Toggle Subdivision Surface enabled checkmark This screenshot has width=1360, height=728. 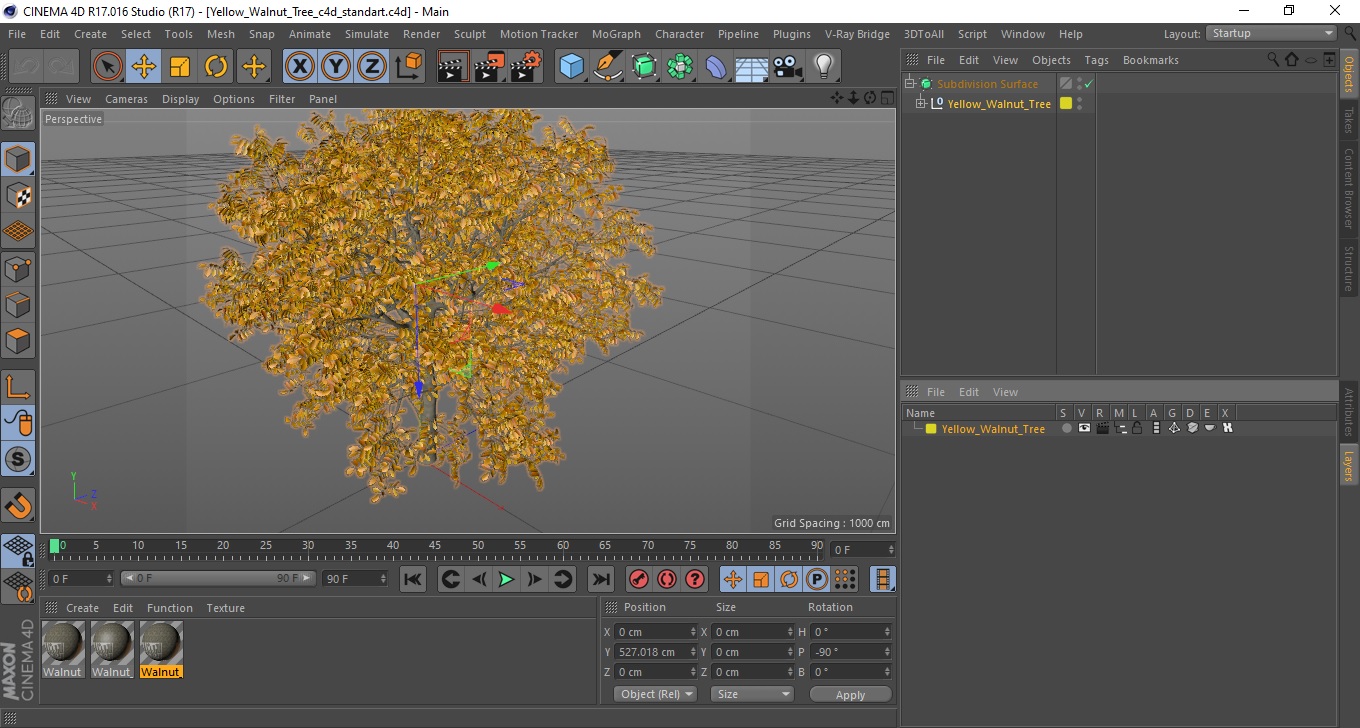tap(1088, 84)
